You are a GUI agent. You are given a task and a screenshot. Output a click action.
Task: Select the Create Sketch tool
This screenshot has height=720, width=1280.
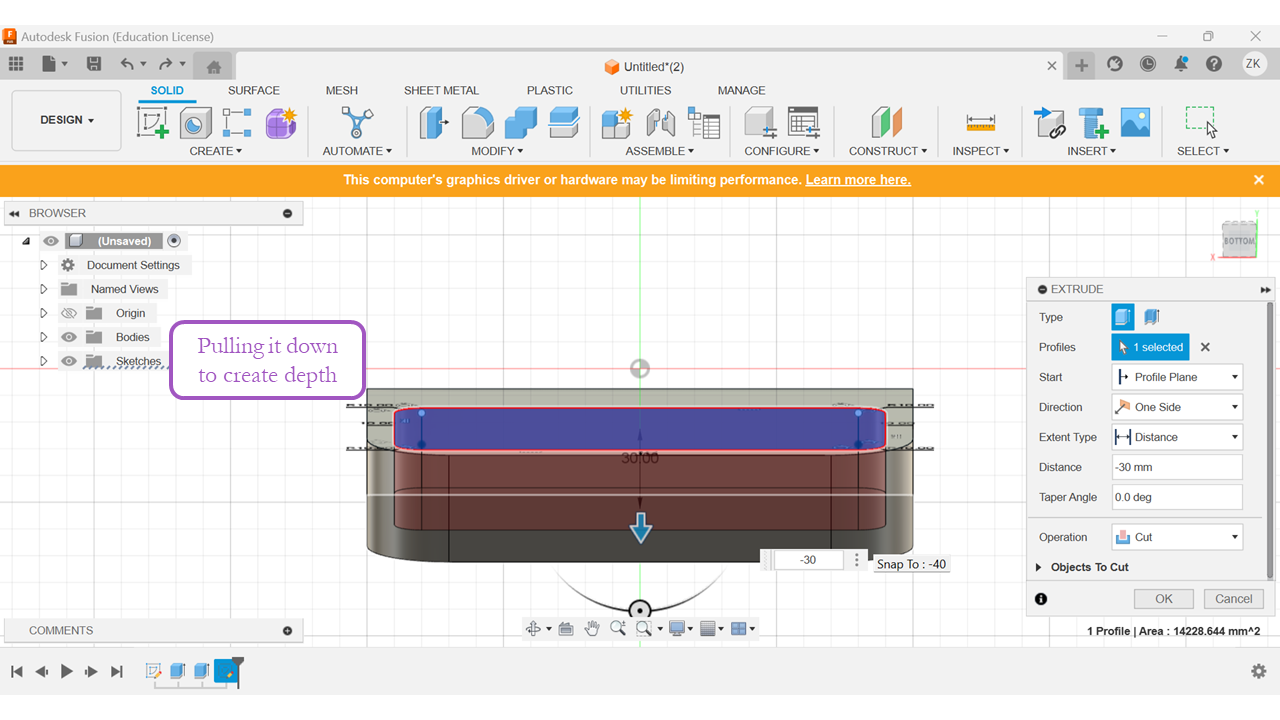[152, 123]
